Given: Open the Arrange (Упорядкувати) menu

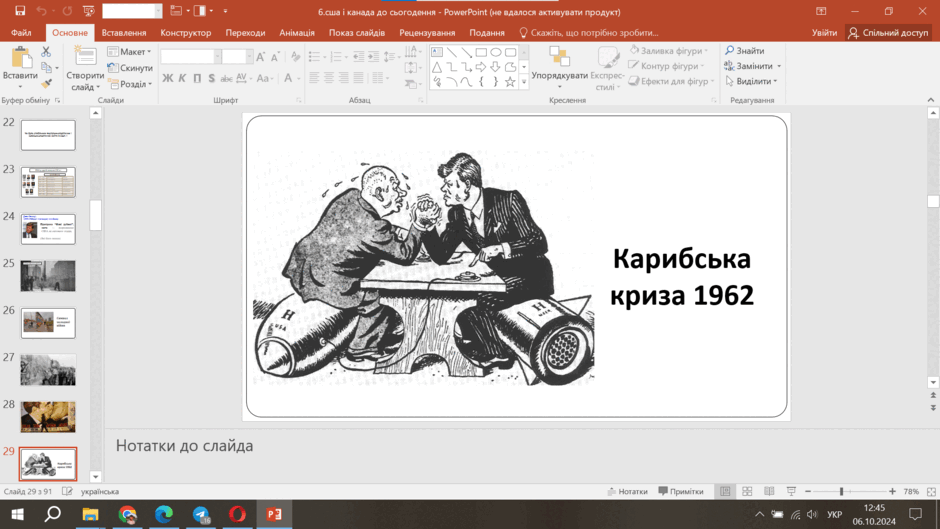Looking at the screenshot, I should coord(559,67).
